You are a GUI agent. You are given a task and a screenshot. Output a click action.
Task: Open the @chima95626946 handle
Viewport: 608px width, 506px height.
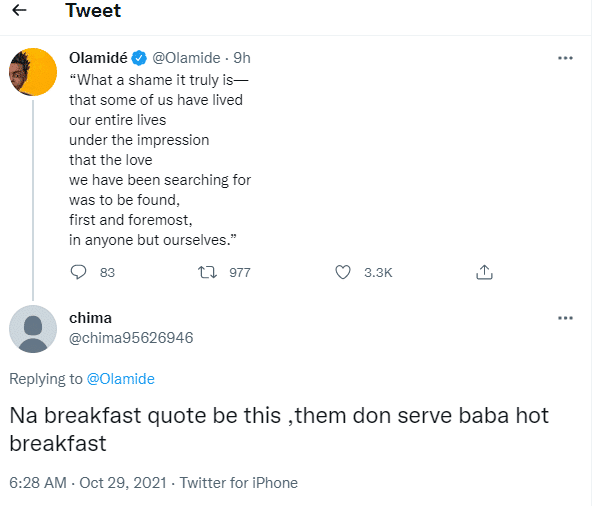130,338
